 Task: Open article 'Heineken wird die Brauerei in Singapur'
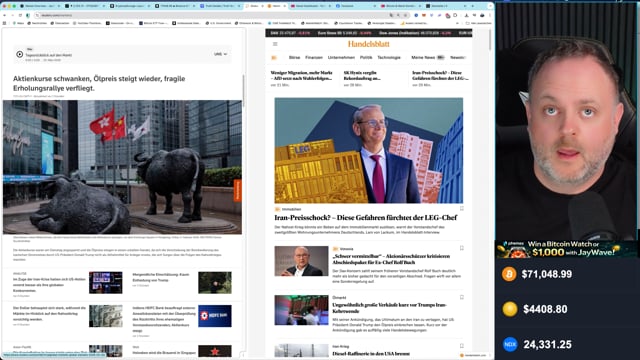[164, 352]
